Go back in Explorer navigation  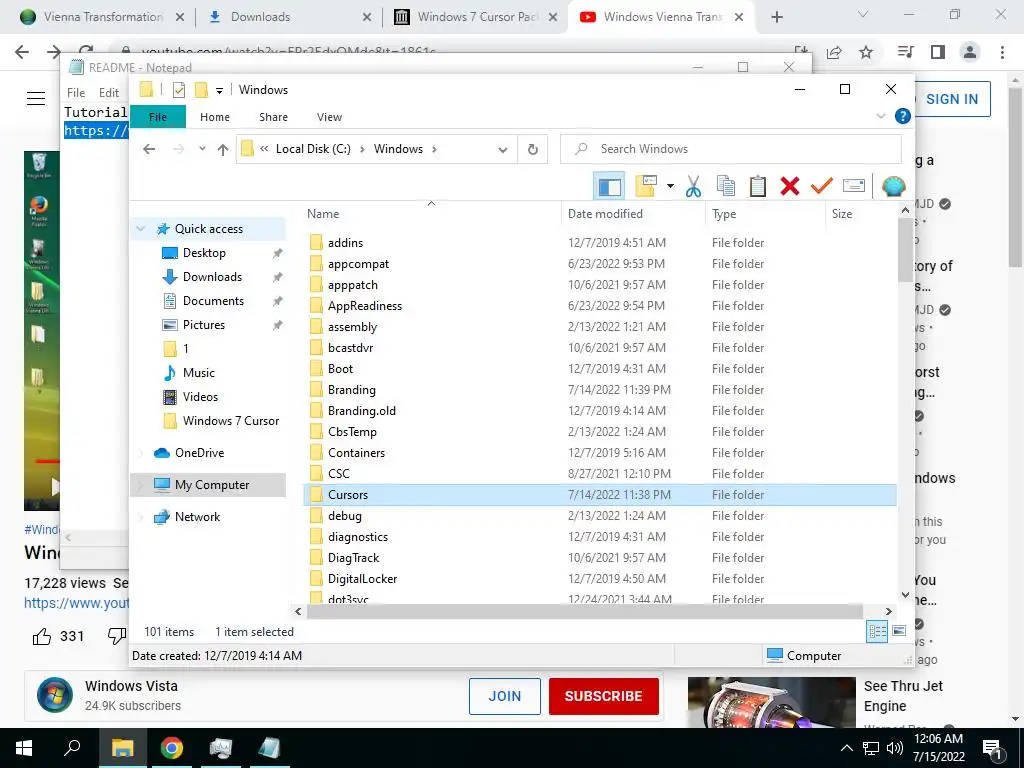click(149, 149)
